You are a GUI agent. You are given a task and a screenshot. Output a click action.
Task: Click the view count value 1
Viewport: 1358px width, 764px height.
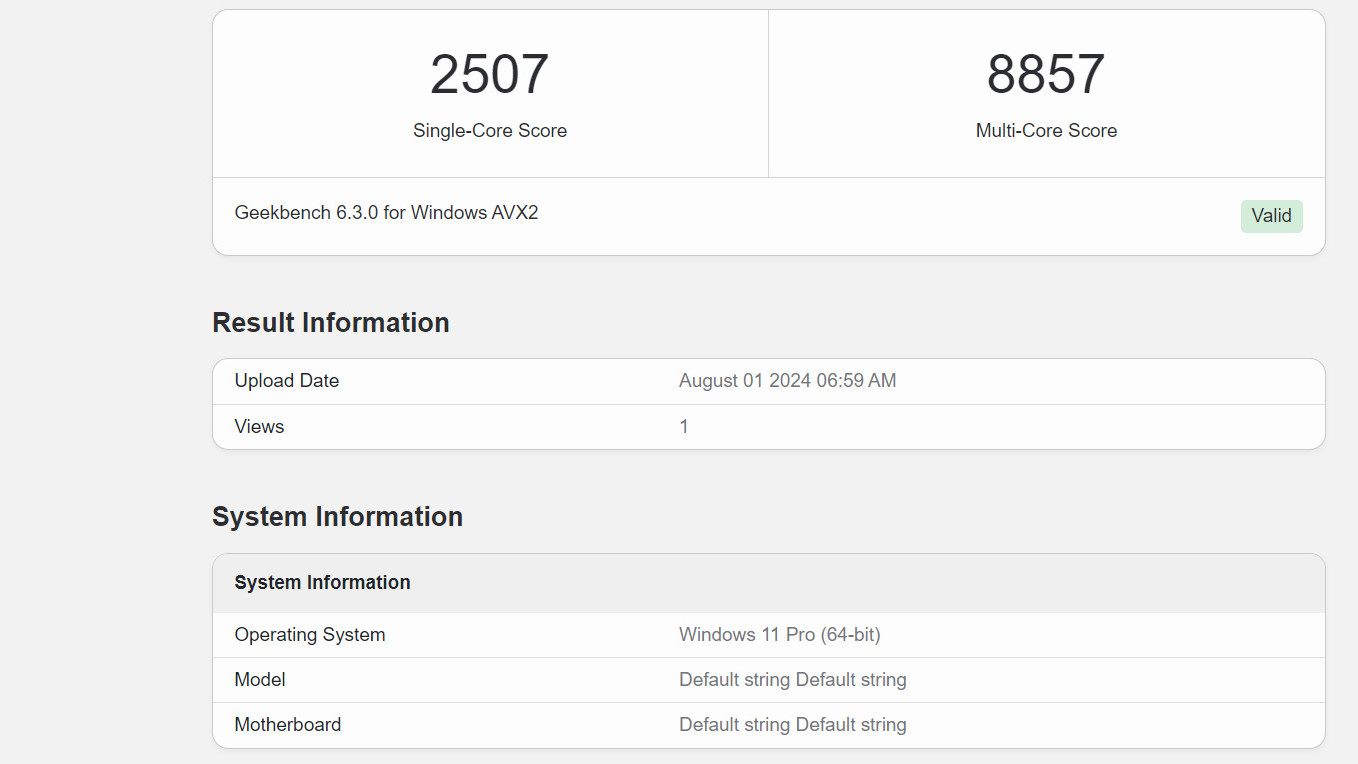pyautogui.click(x=684, y=427)
